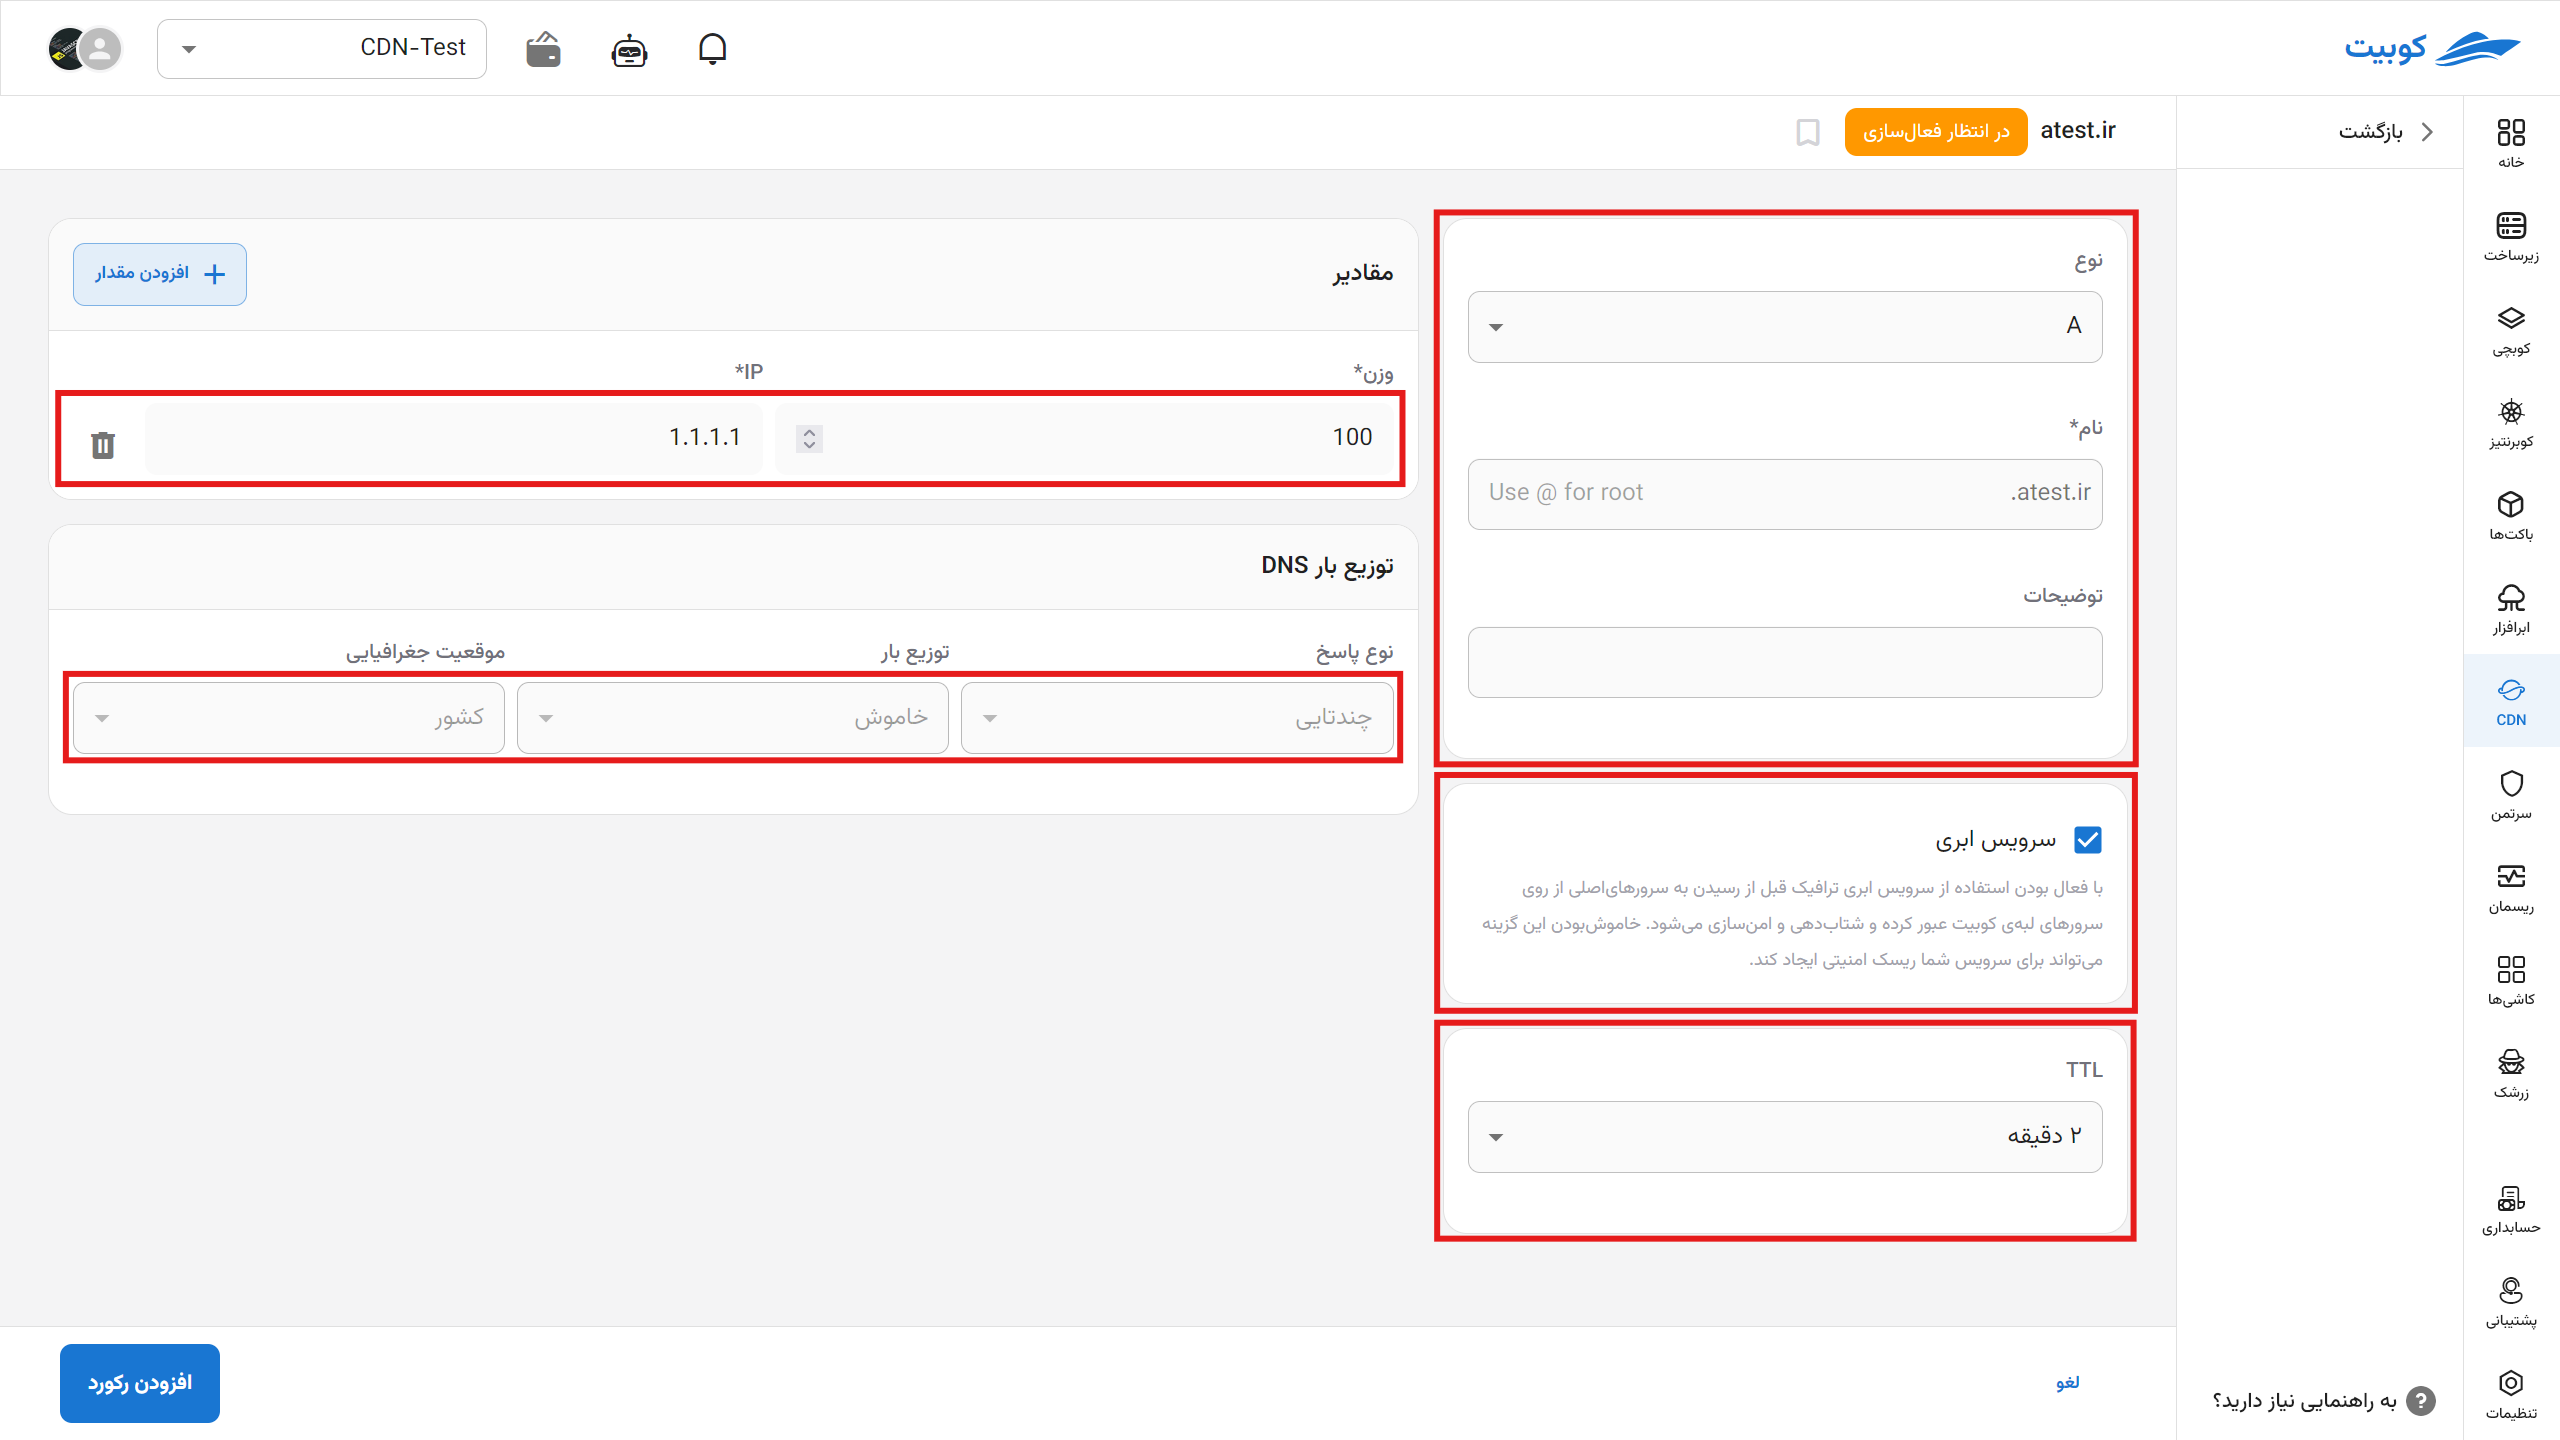The width and height of the screenshot is (2560, 1440).
Task: Open the نوع پاسخ چندتایی dropdown
Action: click(1177, 718)
